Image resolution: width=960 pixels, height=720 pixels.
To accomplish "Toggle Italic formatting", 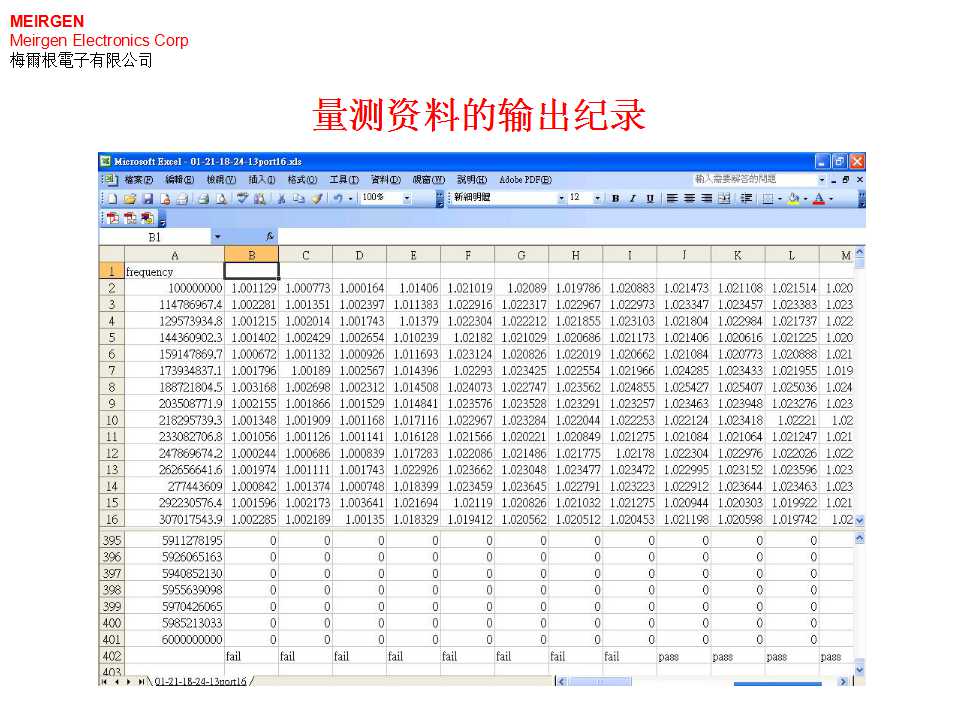I will click(x=632, y=198).
